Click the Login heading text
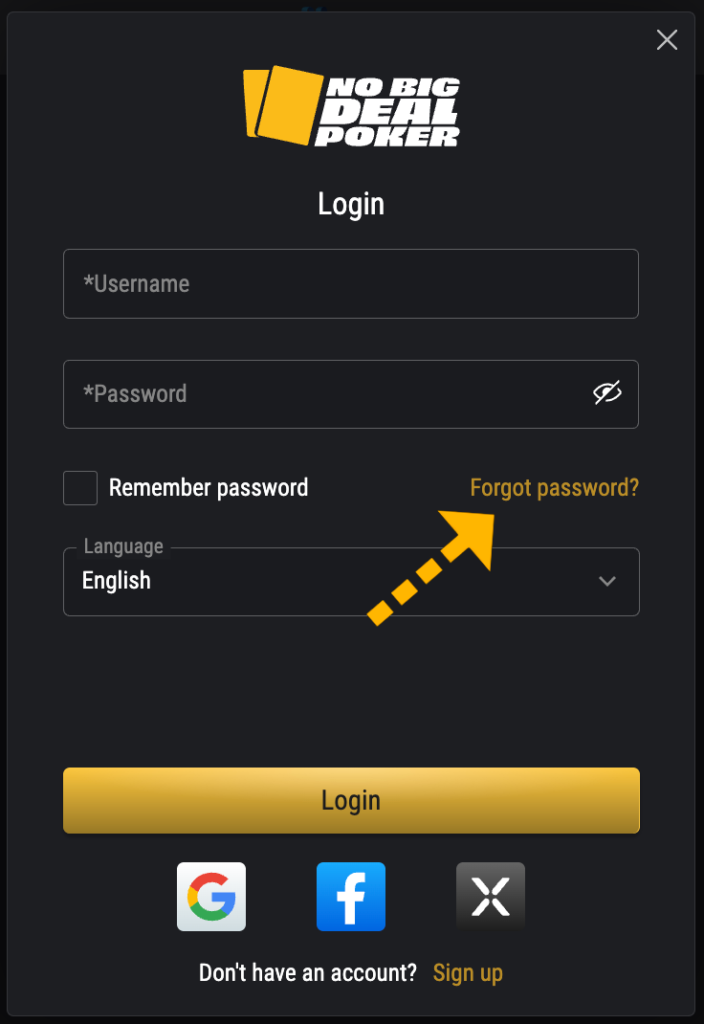Screen dimensions: 704x1024 click(x=351, y=204)
